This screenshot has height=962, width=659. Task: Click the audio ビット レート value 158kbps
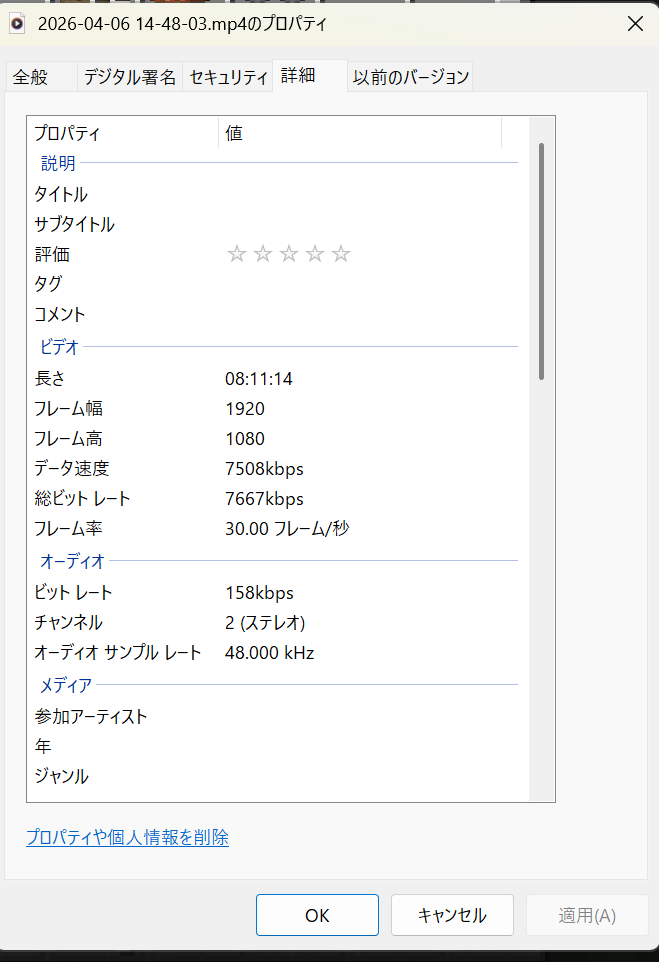[x=259, y=593]
